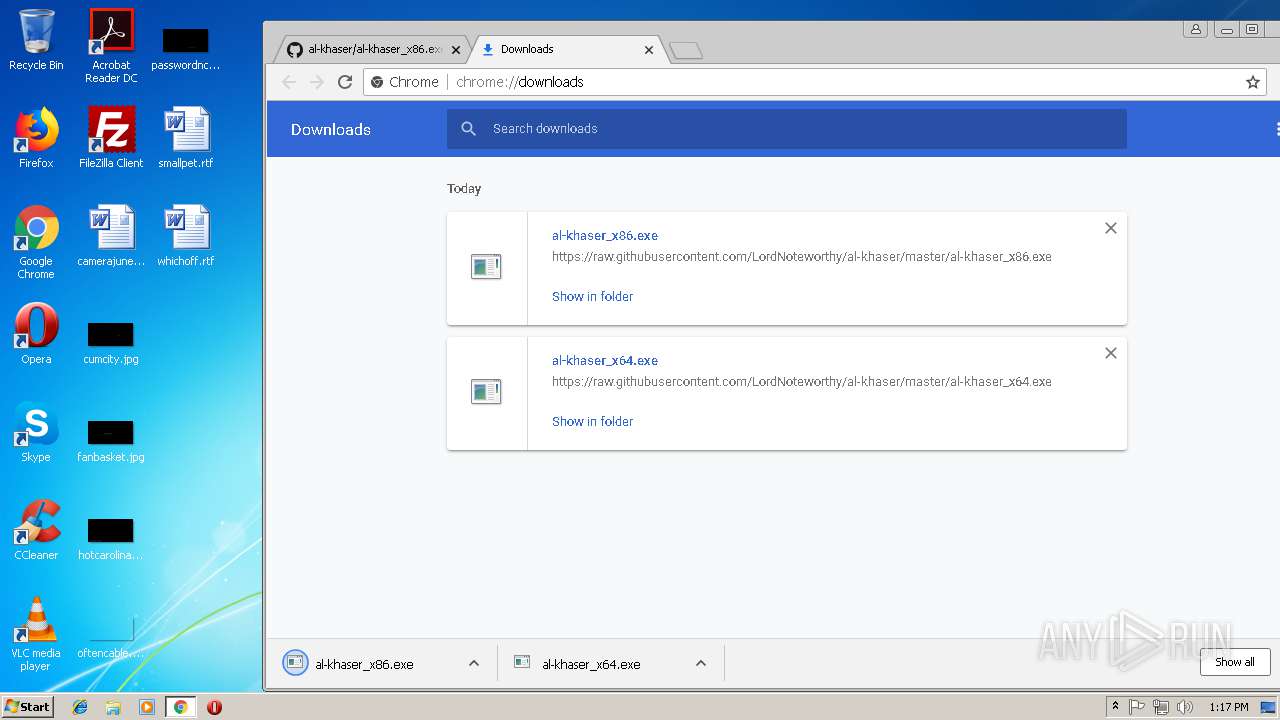Image resolution: width=1280 pixels, height=720 pixels.
Task: Click the network icon in system tray
Action: tap(1161, 707)
